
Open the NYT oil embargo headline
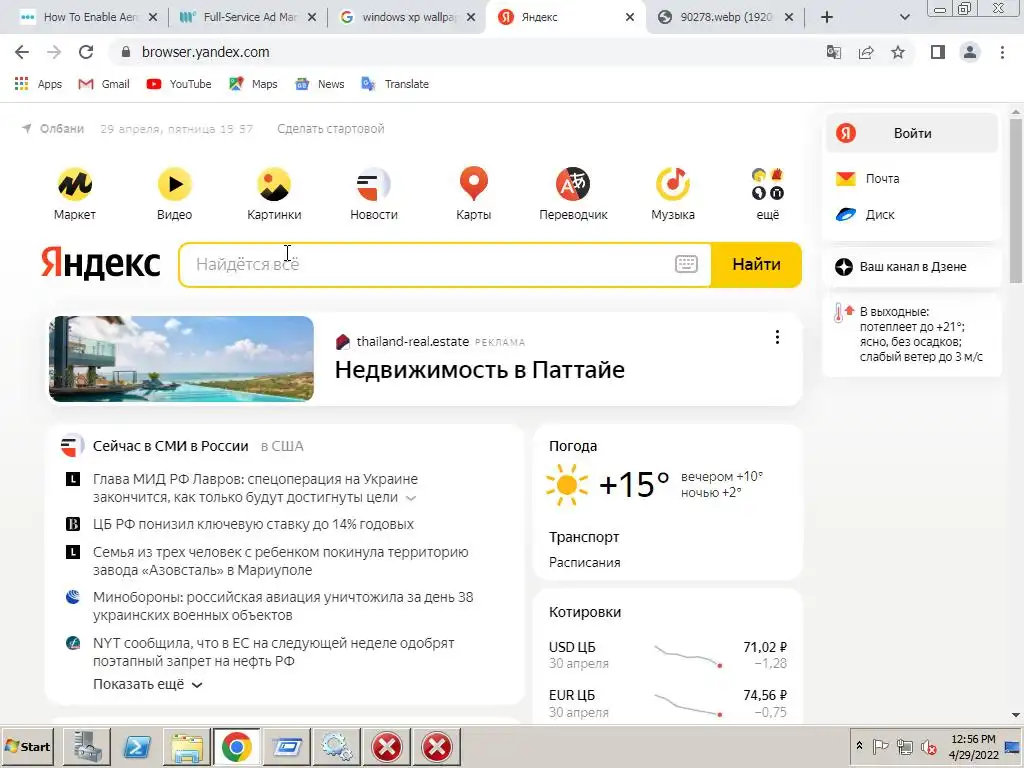coord(274,652)
